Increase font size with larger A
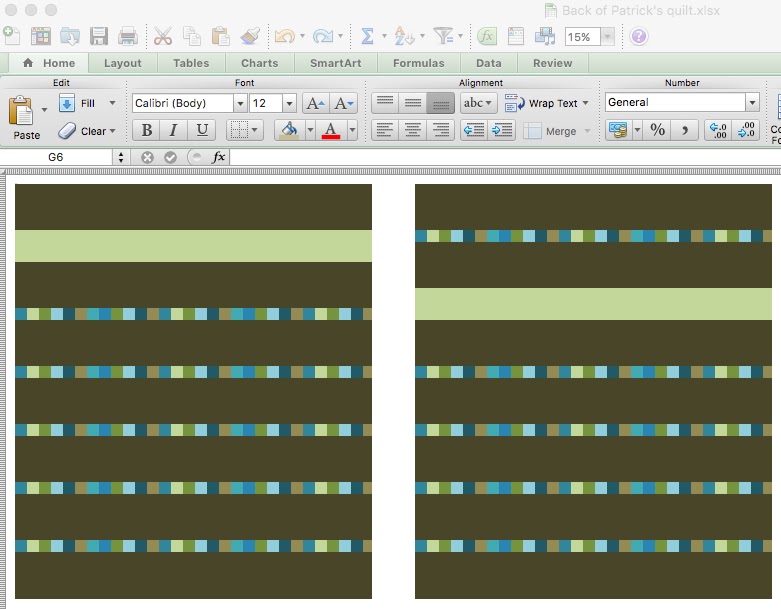 point(315,104)
